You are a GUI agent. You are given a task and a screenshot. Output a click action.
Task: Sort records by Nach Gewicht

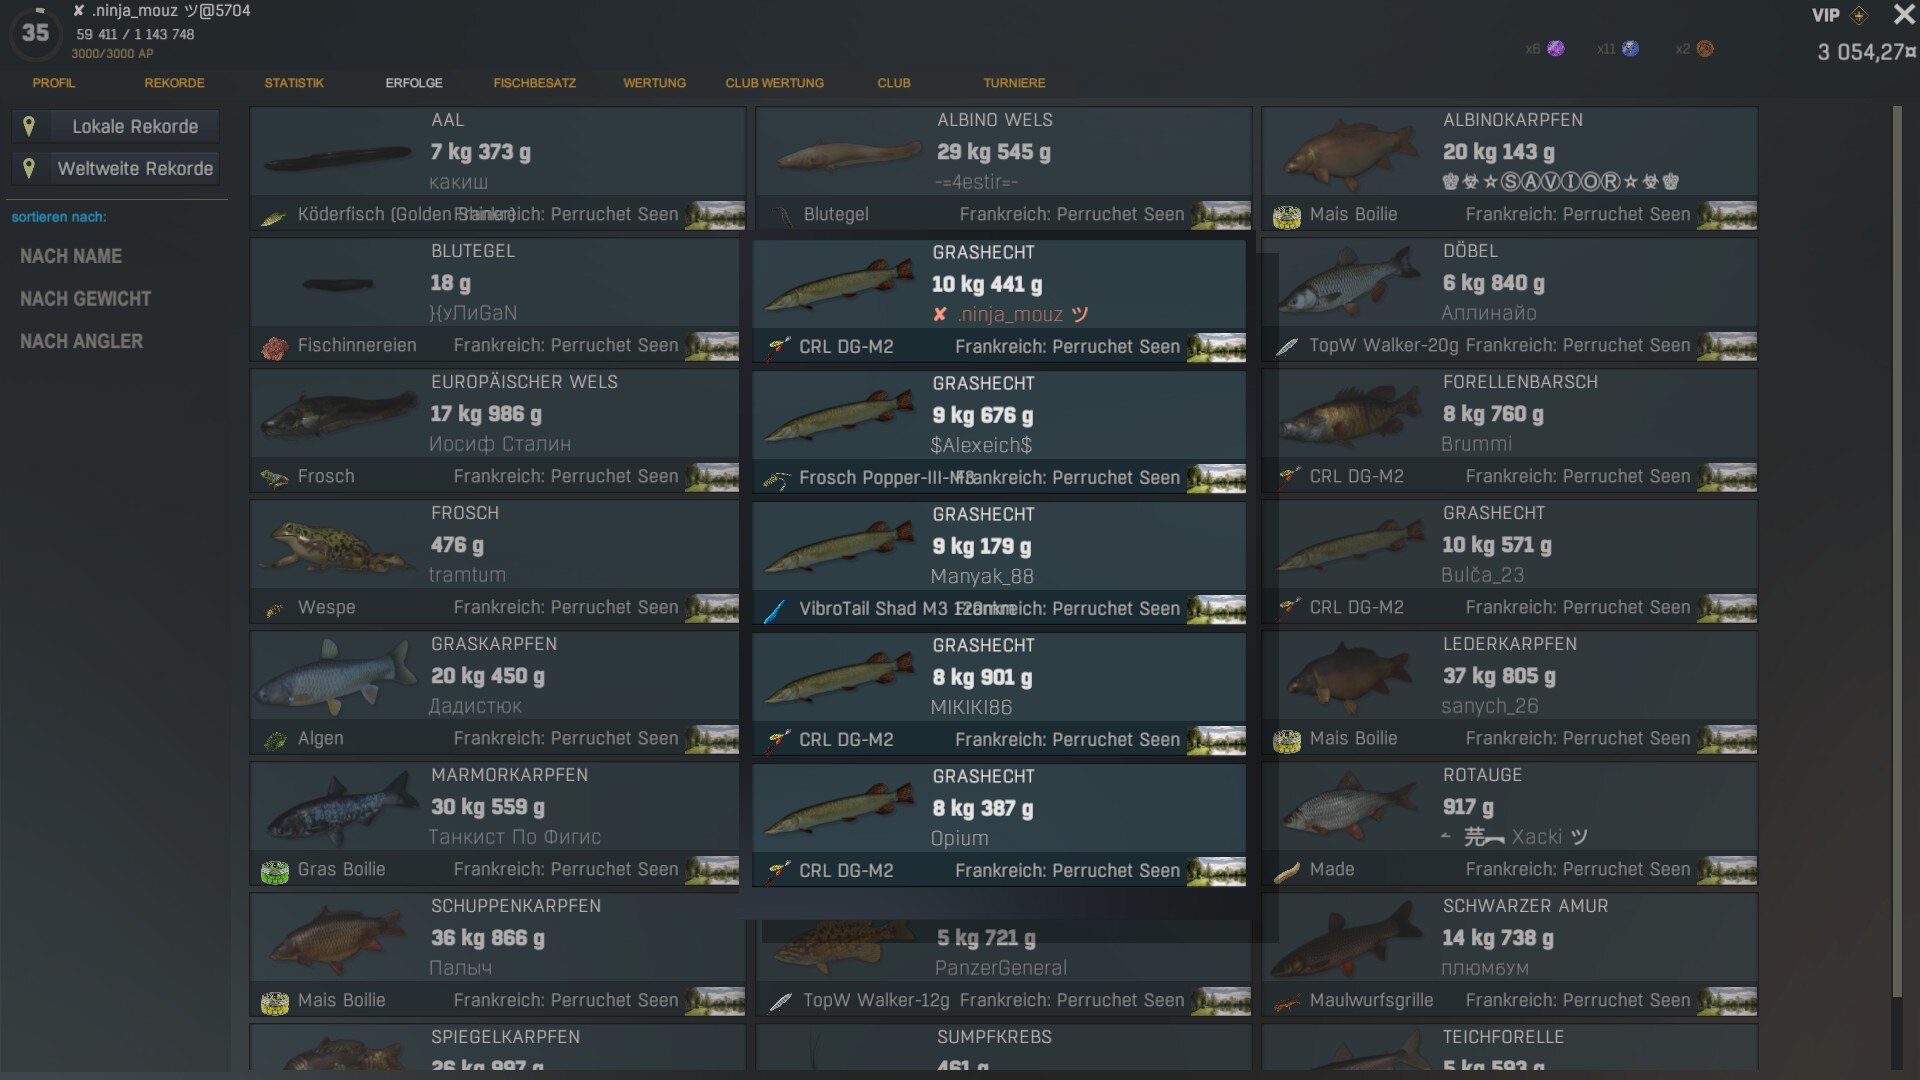click(x=85, y=299)
